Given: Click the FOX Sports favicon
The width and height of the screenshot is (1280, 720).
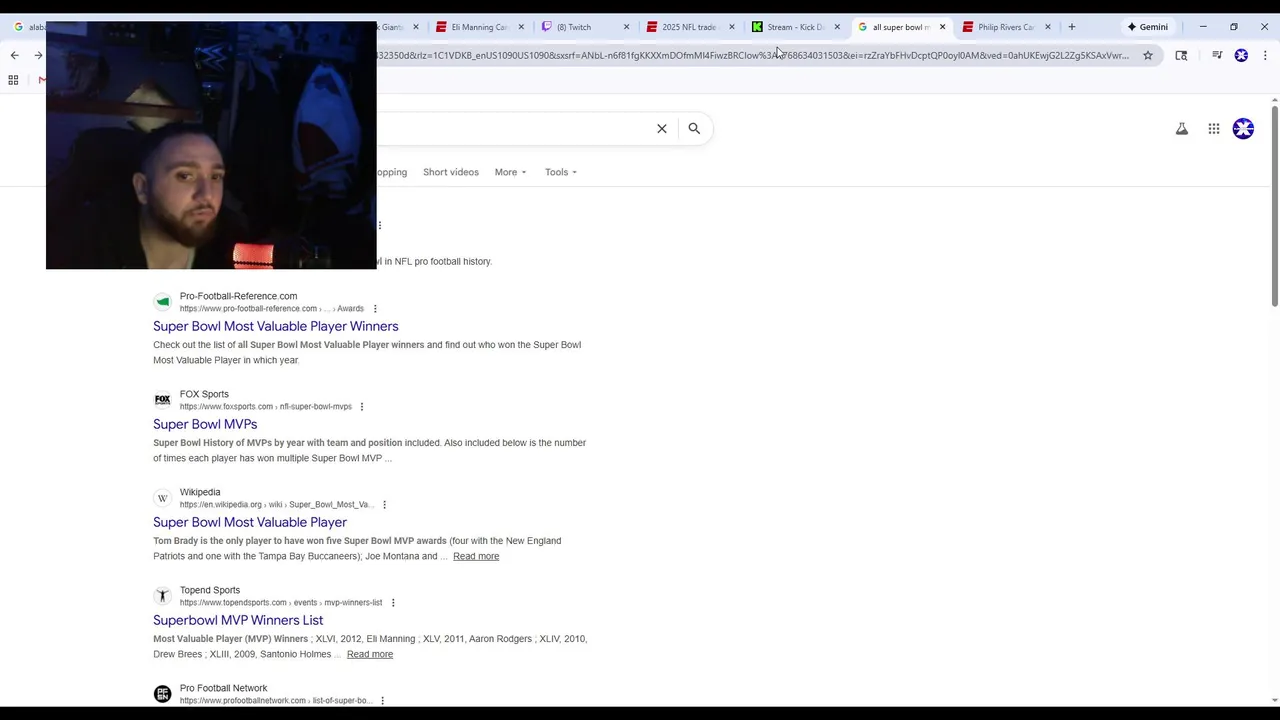Looking at the screenshot, I should pyautogui.click(x=162, y=400).
